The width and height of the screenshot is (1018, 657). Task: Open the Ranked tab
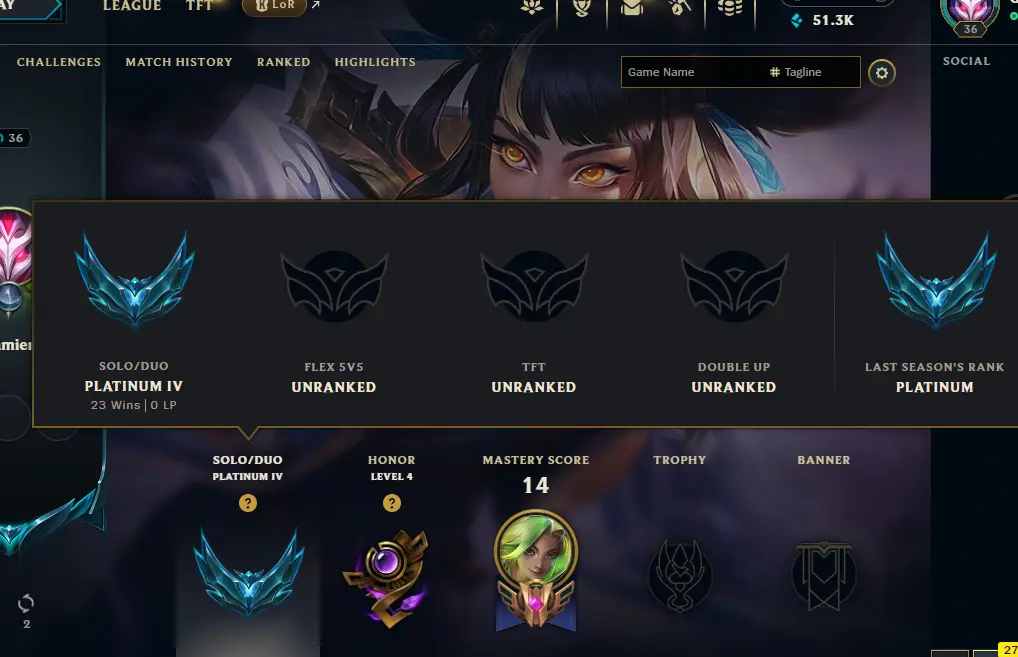(283, 62)
